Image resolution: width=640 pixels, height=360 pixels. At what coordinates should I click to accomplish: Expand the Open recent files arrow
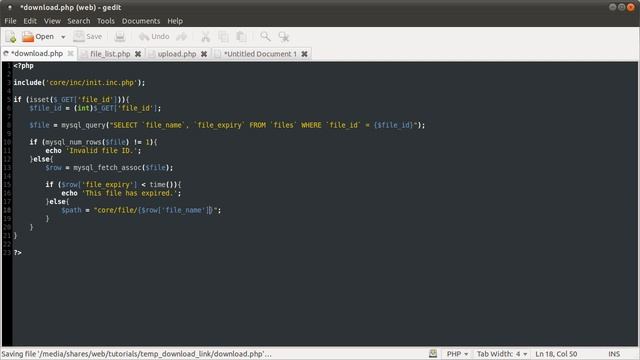tap(63, 37)
